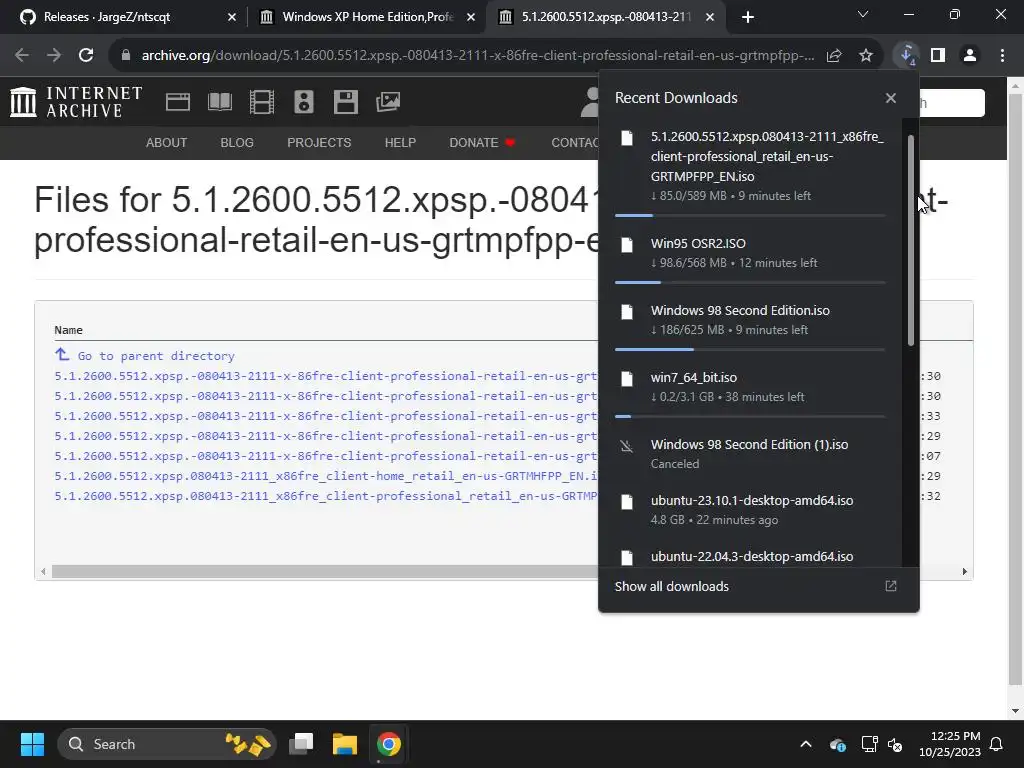Open the HELP menu item

[x=400, y=142]
